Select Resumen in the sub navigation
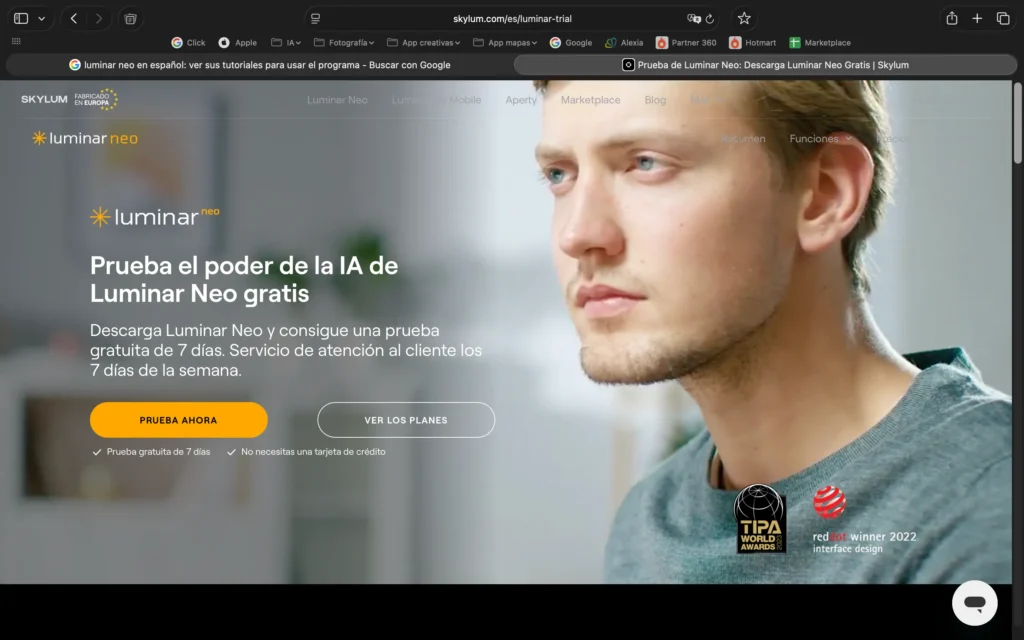The width and height of the screenshot is (1024, 640). [x=743, y=138]
